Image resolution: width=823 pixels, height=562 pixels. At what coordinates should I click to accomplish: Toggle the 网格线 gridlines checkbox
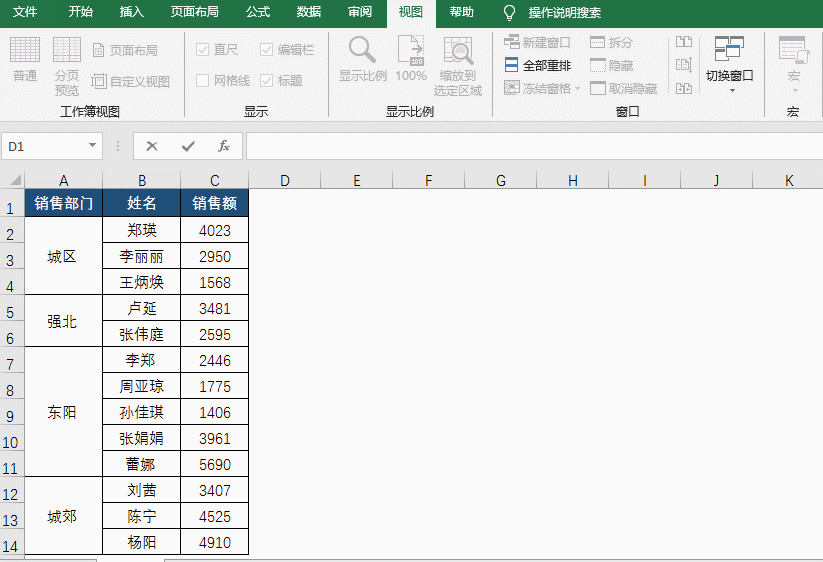(203, 81)
